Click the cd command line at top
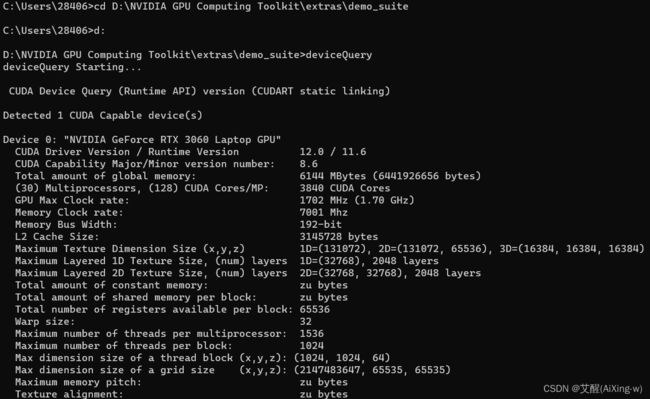 click(x=205, y=7)
